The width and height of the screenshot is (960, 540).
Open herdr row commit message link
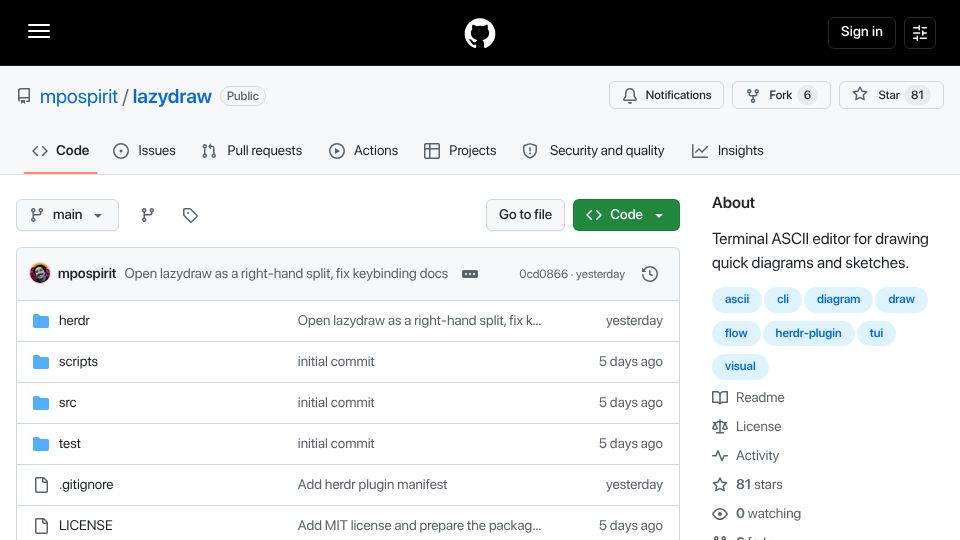click(x=419, y=321)
